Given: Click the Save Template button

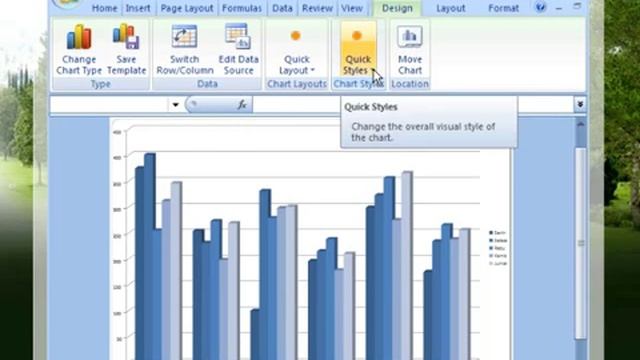Looking at the screenshot, I should [x=126, y=49].
